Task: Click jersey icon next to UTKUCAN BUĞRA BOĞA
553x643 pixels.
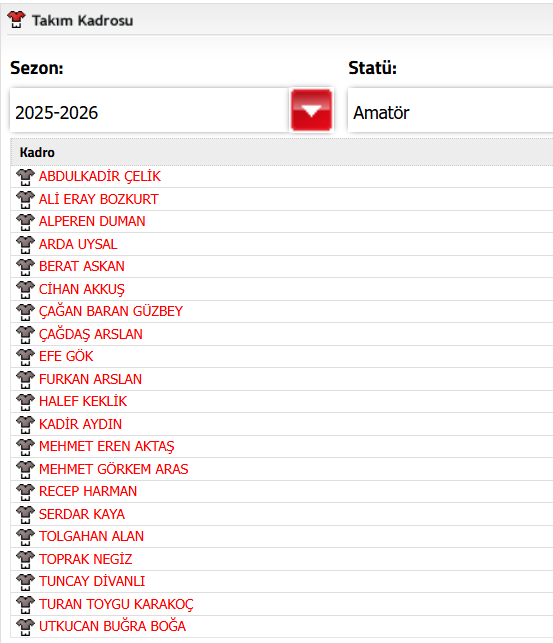Action: 25,627
